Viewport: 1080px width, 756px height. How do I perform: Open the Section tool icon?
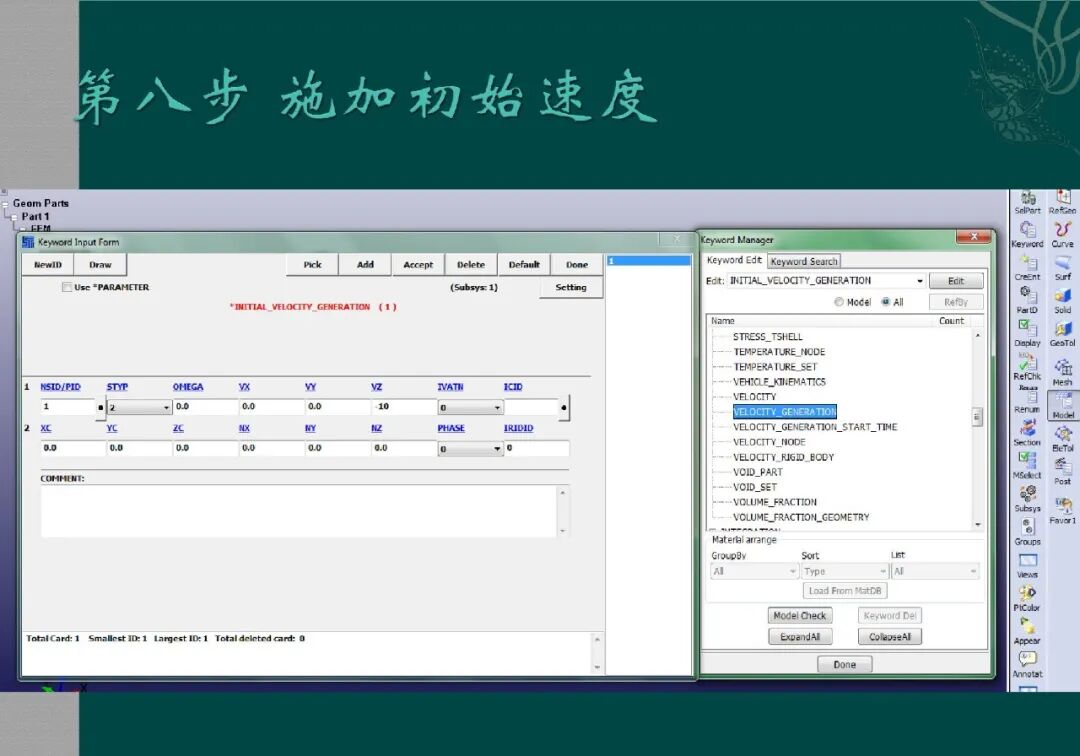(1028, 433)
